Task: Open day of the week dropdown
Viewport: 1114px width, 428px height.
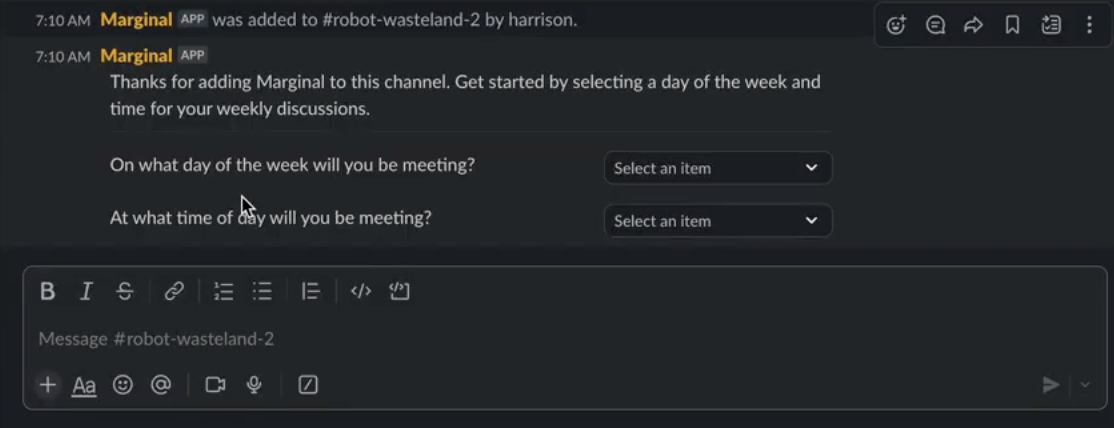Action: pyautogui.click(x=718, y=168)
